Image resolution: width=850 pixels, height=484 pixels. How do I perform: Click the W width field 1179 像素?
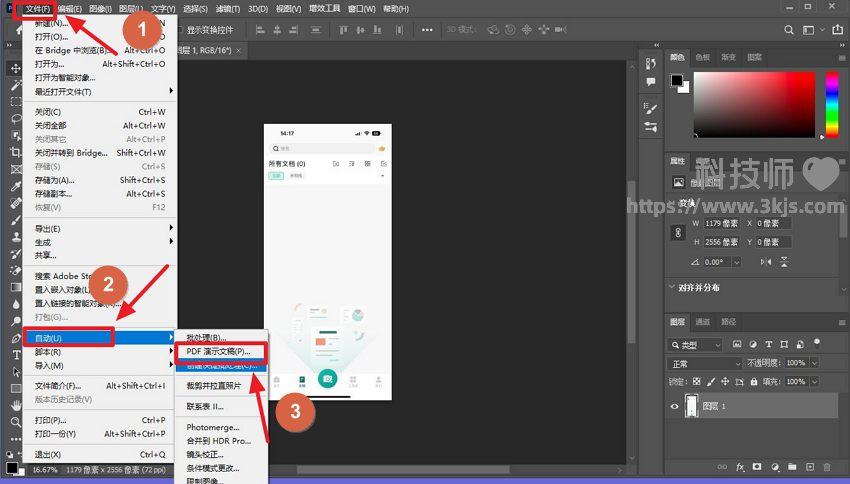[722, 223]
